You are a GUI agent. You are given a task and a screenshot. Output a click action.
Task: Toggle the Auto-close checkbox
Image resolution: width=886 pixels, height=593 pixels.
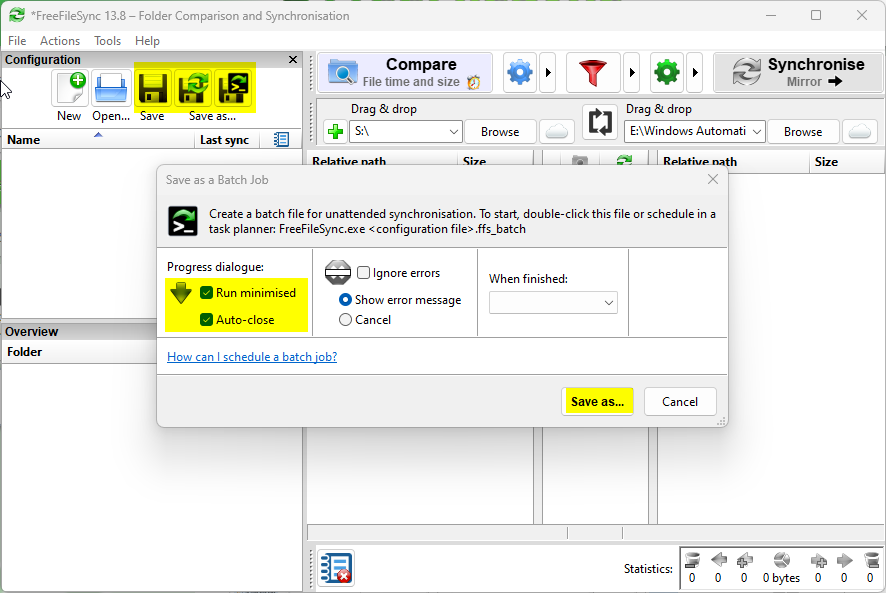(206, 319)
